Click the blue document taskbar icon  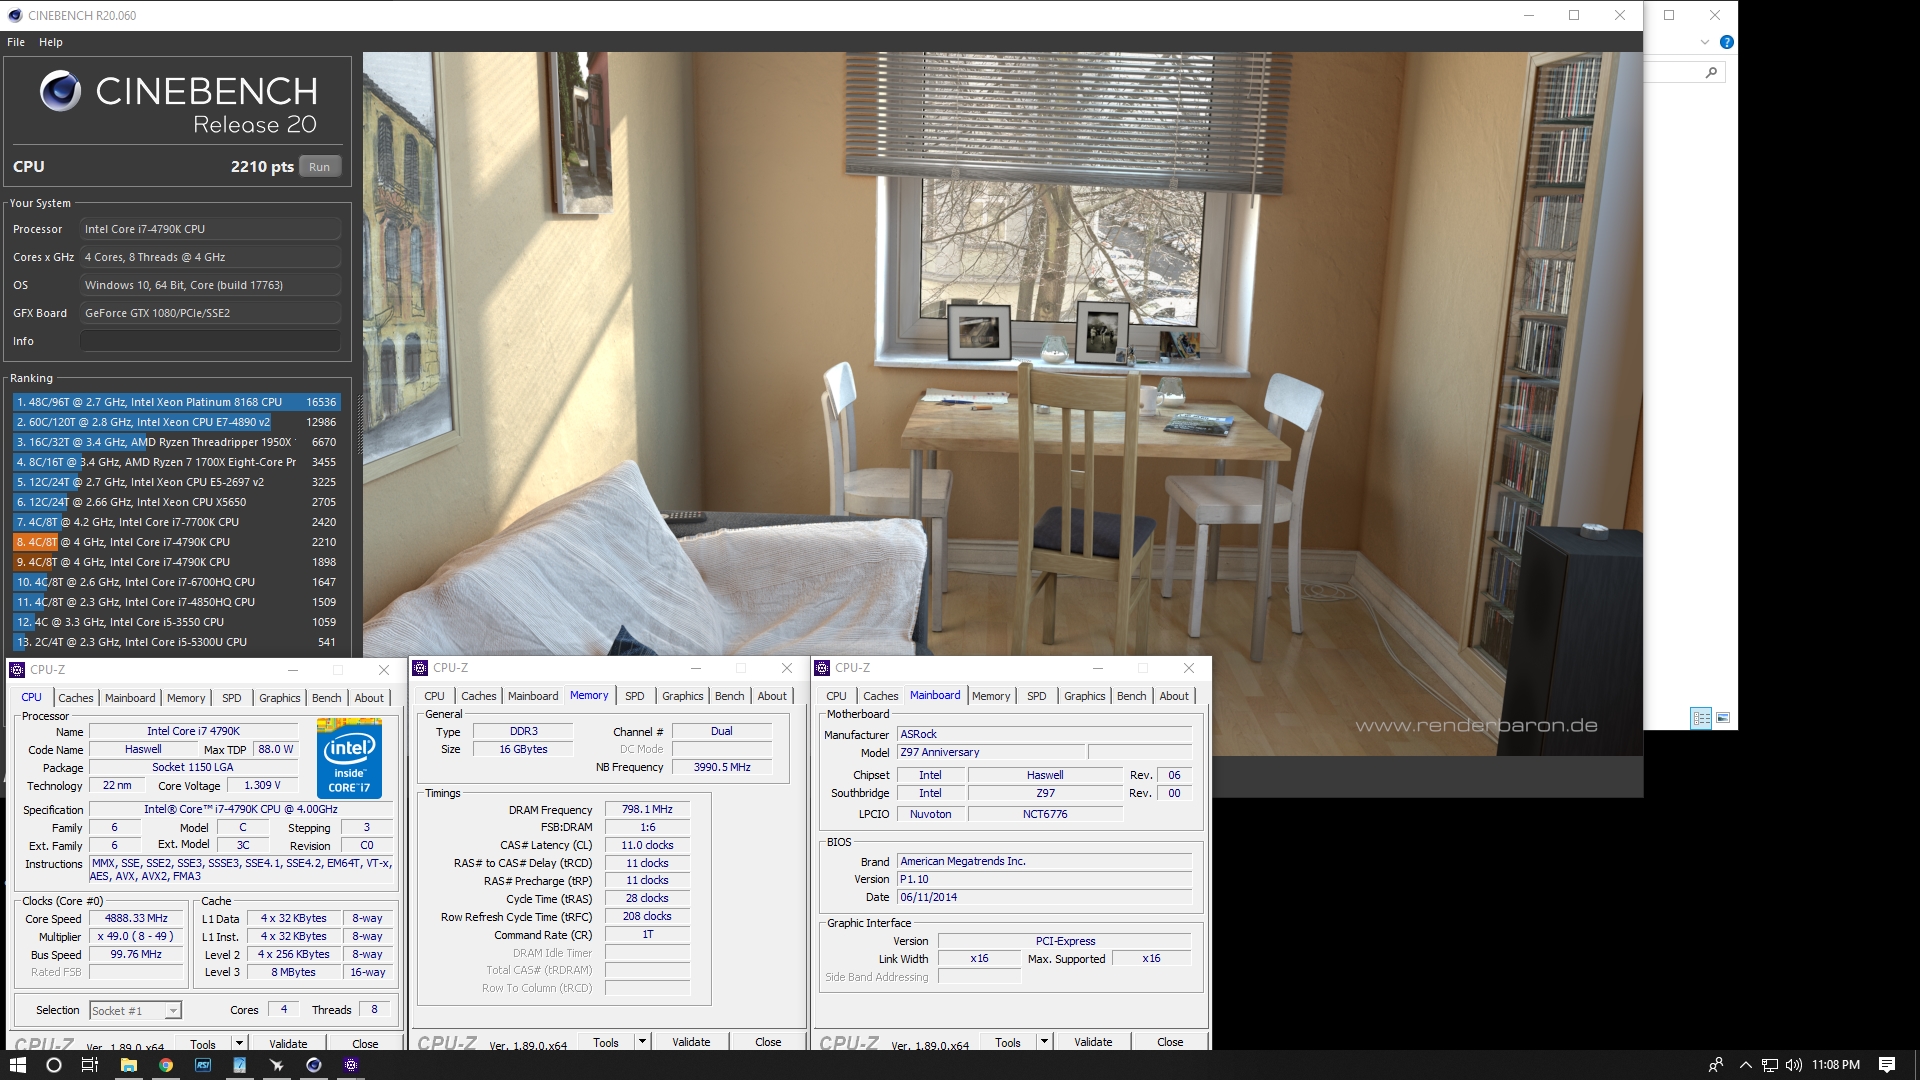click(240, 1065)
